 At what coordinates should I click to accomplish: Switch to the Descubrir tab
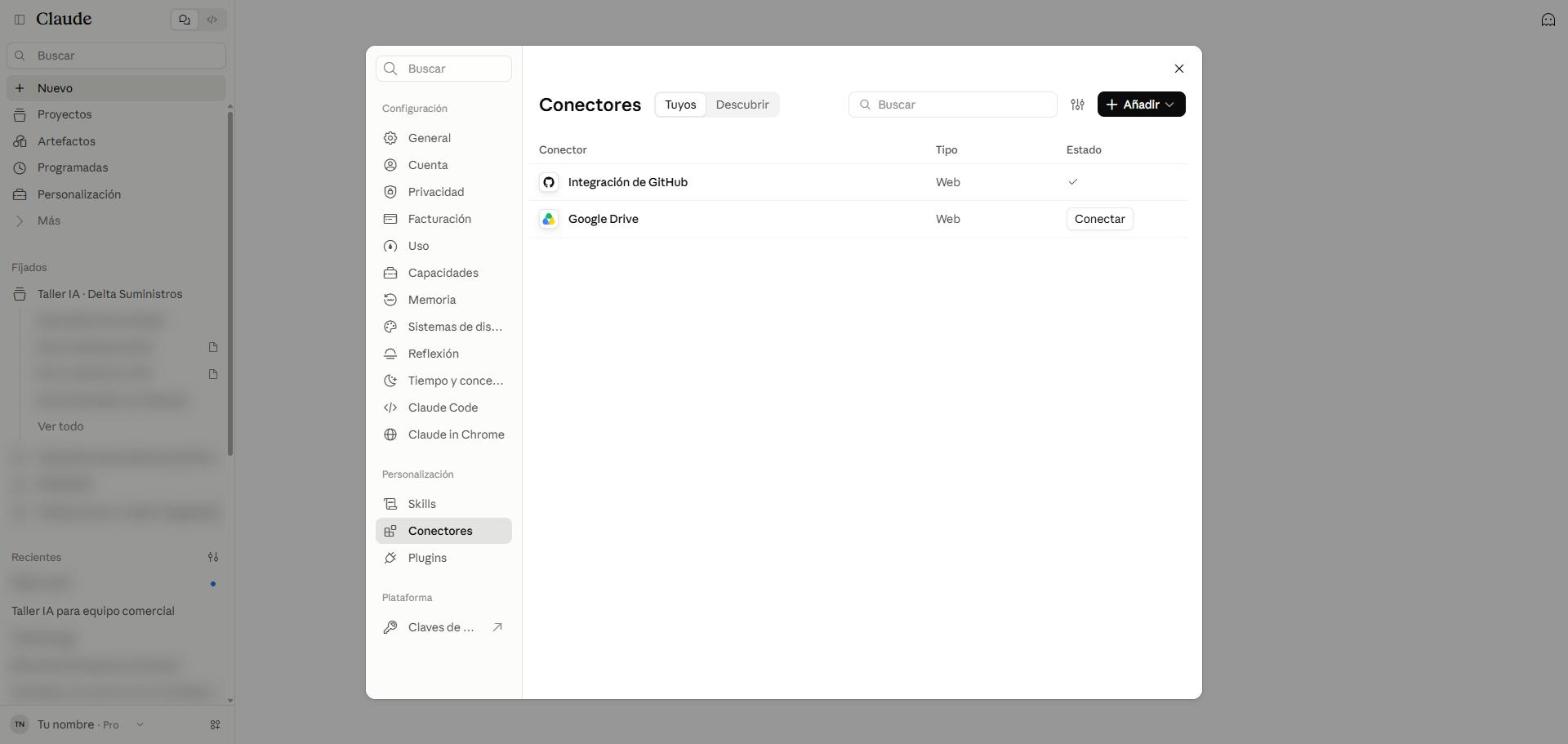click(x=742, y=104)
